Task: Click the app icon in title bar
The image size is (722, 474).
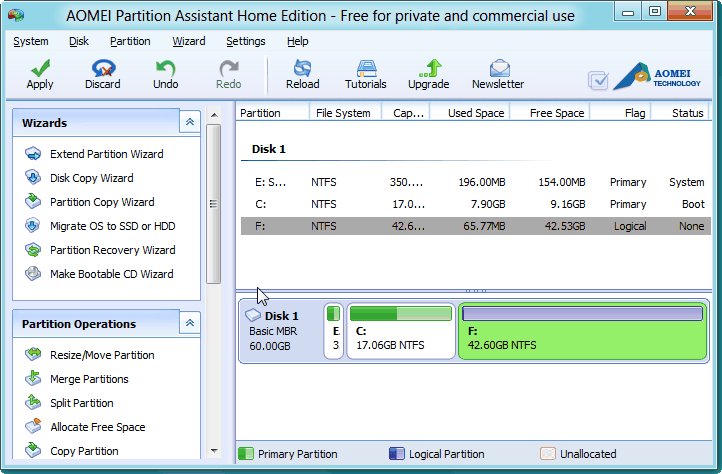Action: (16, 15)
